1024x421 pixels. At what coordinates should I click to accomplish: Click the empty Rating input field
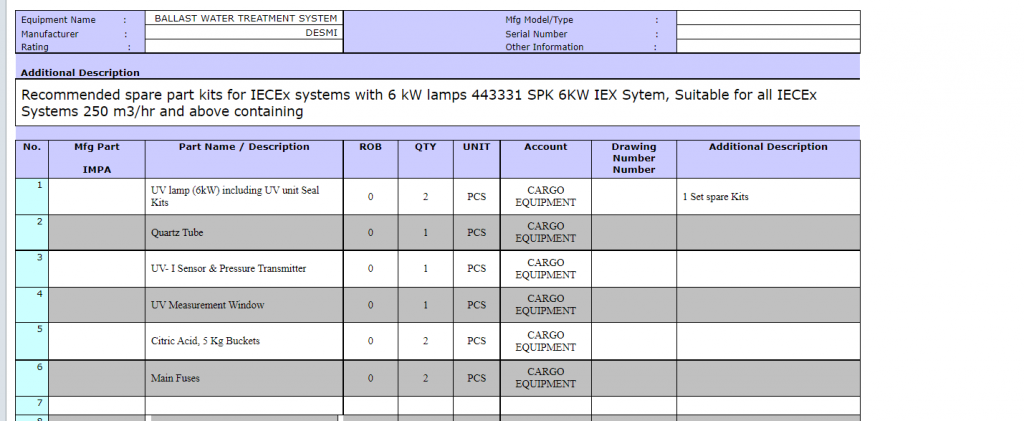click(244, 46)
